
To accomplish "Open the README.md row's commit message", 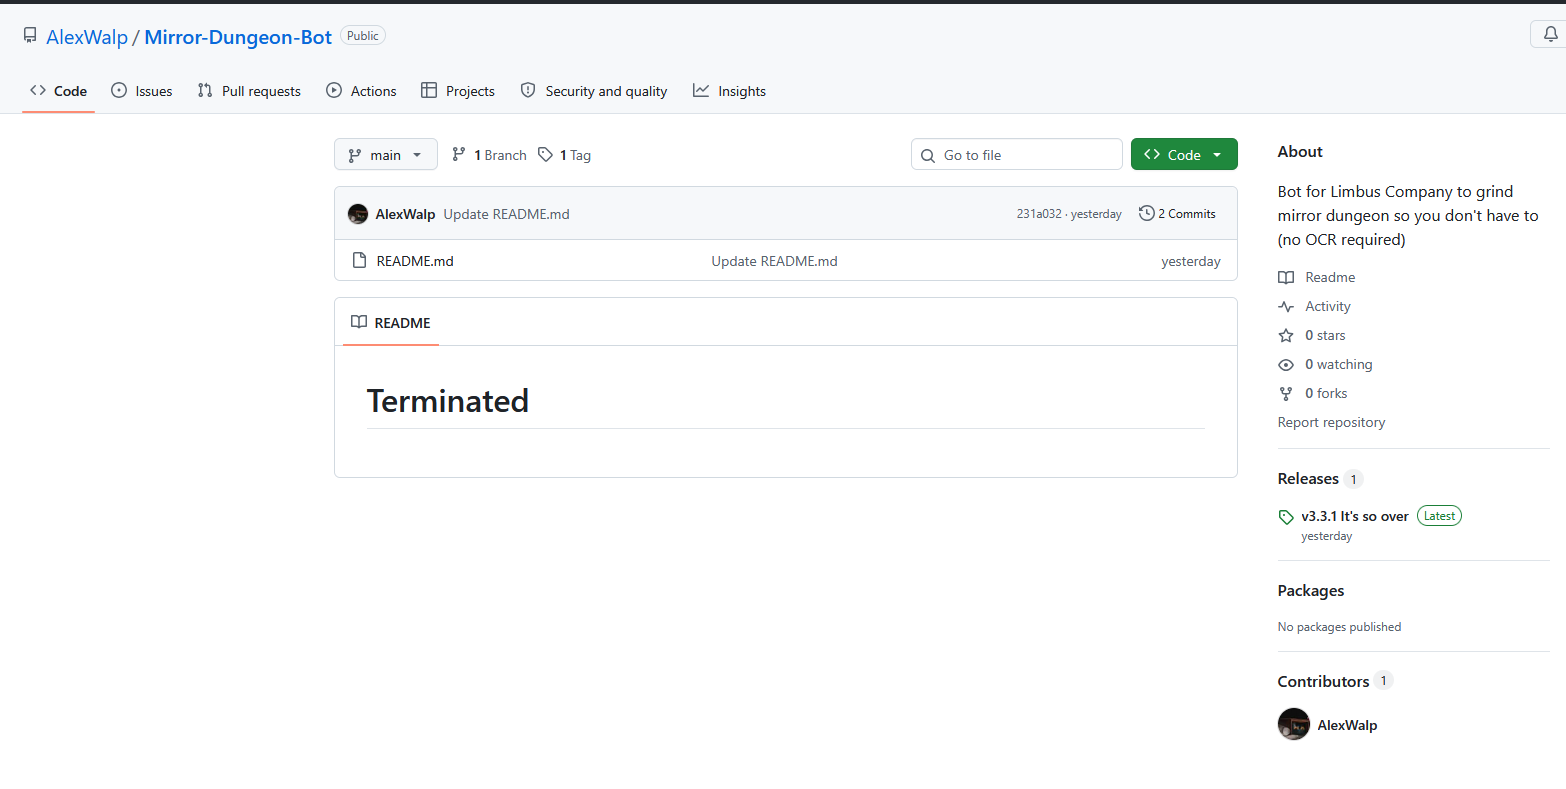I will 775,261.
